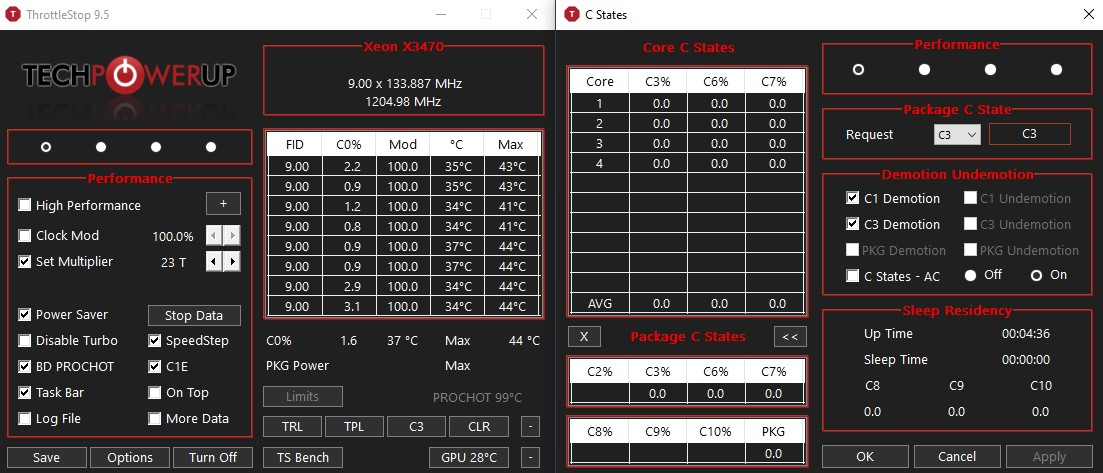Image resolution: width=1103 pixels, height=473 pixels.
Task: Toggle the BD PROCHOT checkbox
Action: pos(25,367)
